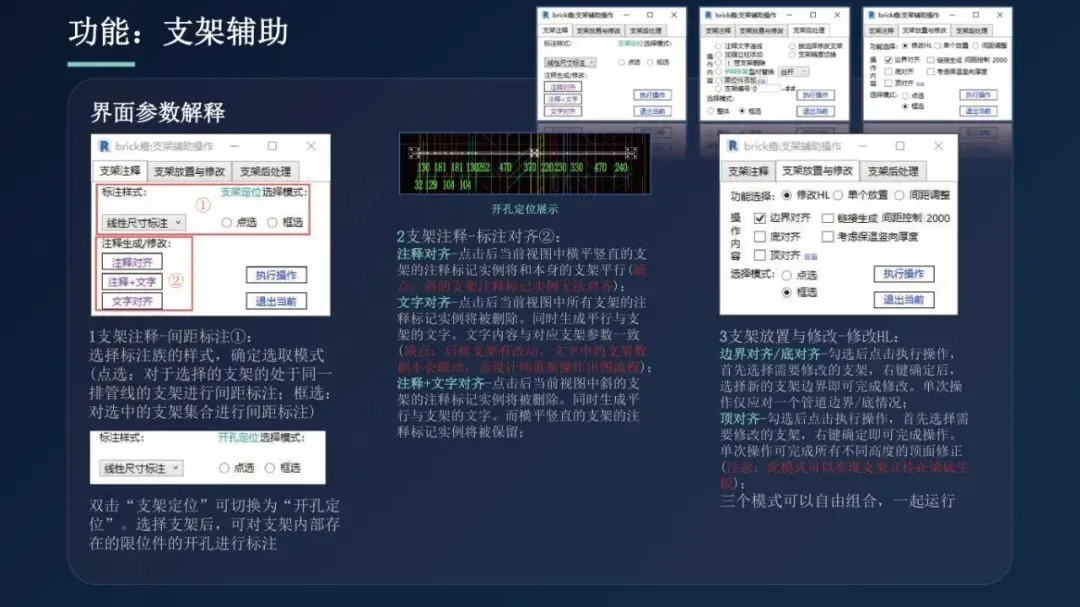Select 点选 radio in large 支架注释 dialog
The image size is (1080, 607).
[x=227, y=223]
